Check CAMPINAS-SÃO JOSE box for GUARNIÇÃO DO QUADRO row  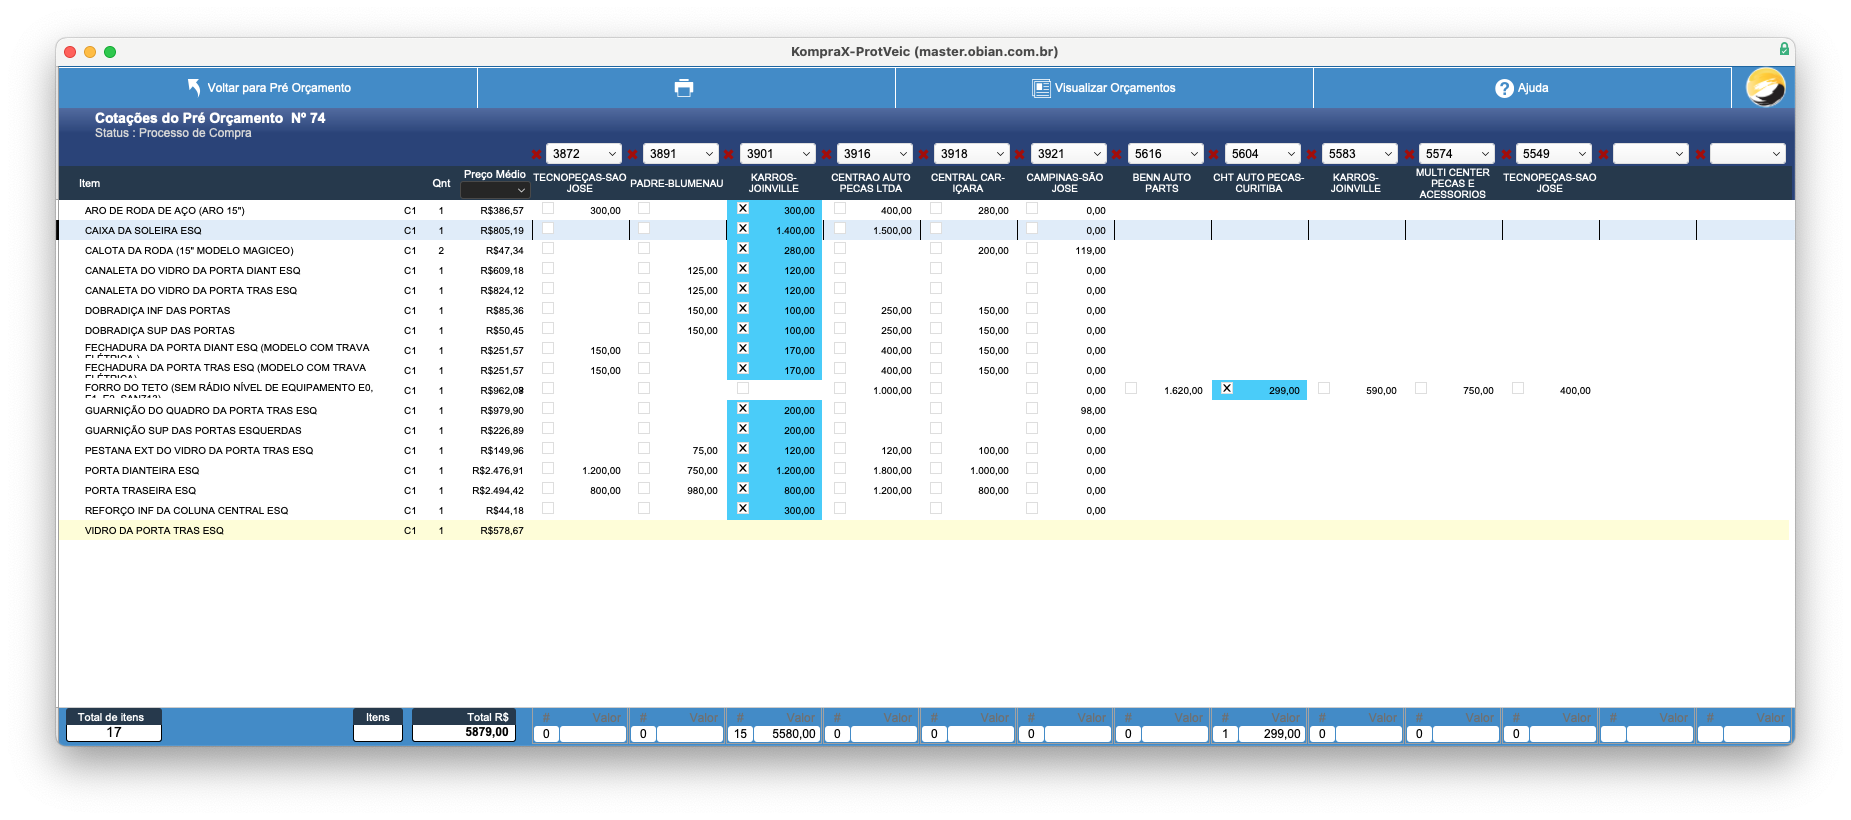pos(1032,408)
